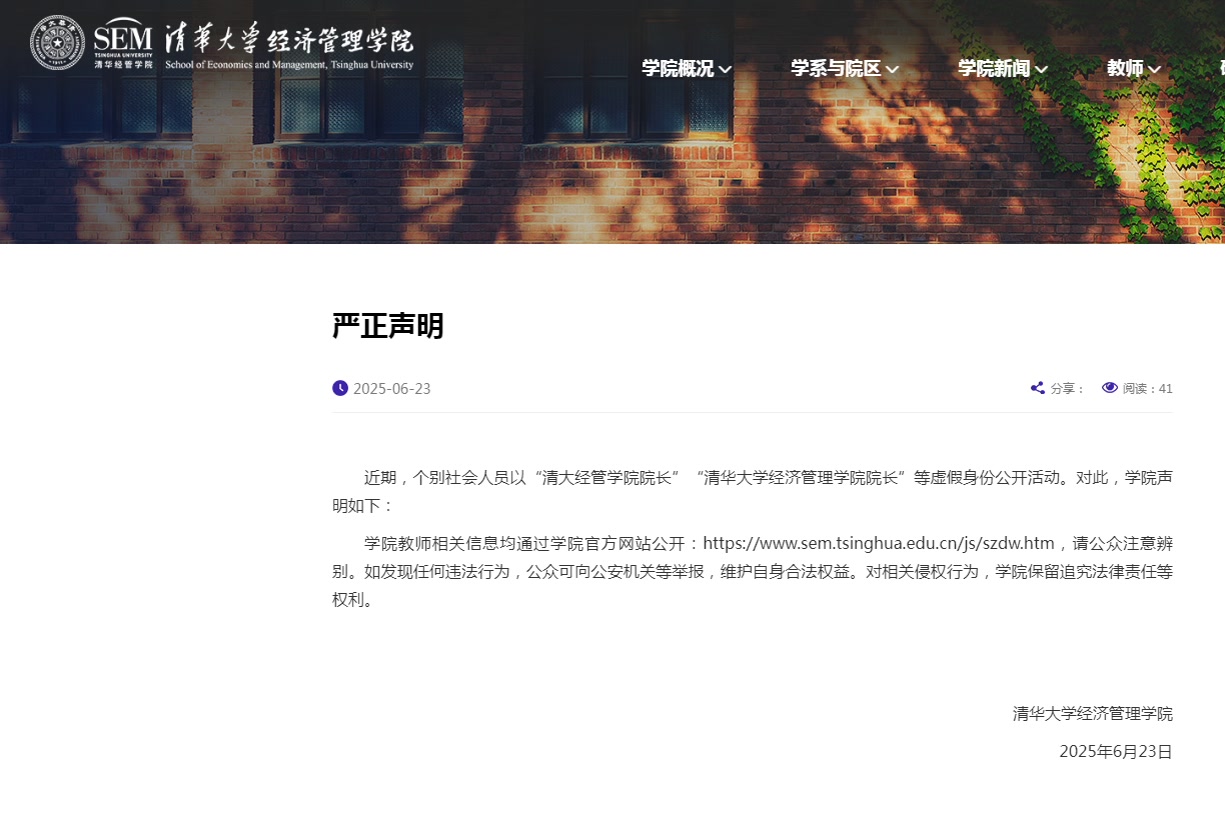Click the purple share icon
Image resolution: width=1225 pixels, height=826 pixels.
pos(1038,388)
